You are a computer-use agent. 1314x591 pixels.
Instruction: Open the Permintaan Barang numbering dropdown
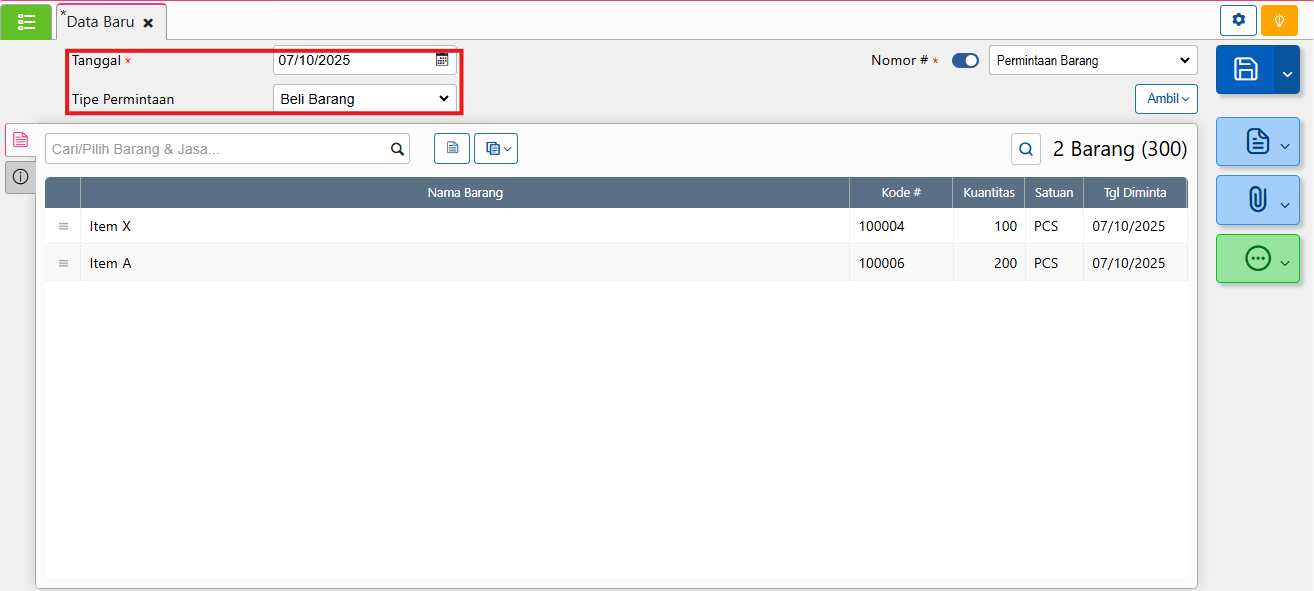click(x=1092, y=61)
